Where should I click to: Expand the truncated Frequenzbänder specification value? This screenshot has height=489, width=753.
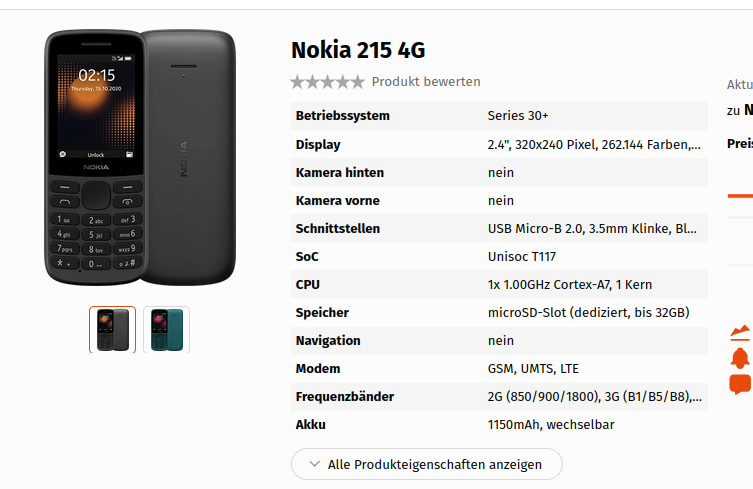[x=595, y=397]
